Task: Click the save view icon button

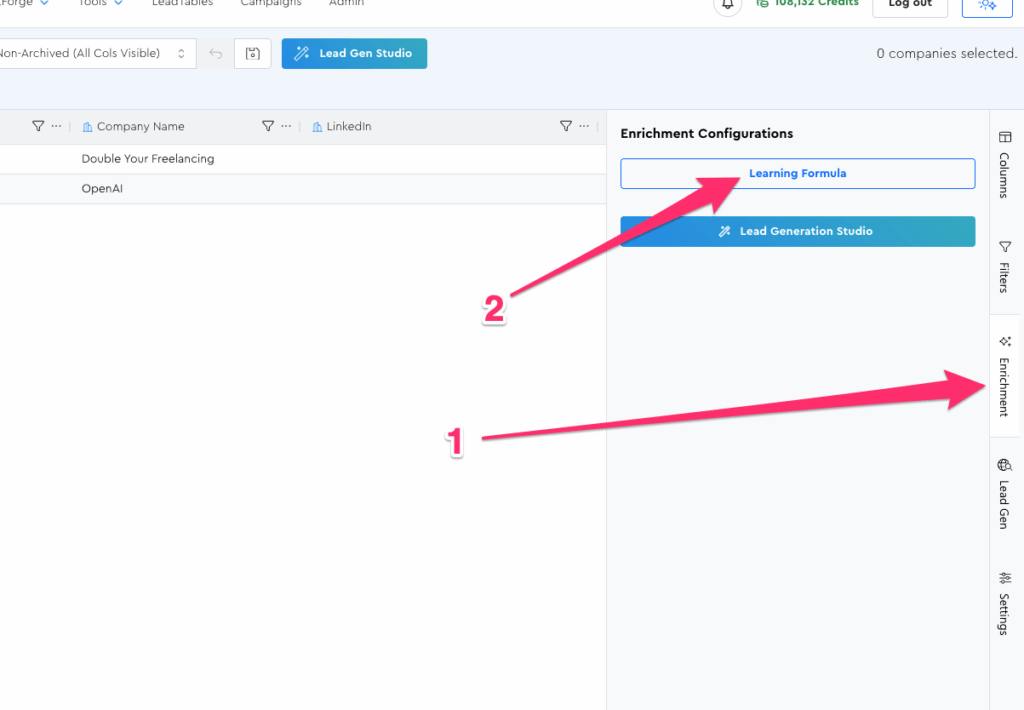Action: point(253,54)
